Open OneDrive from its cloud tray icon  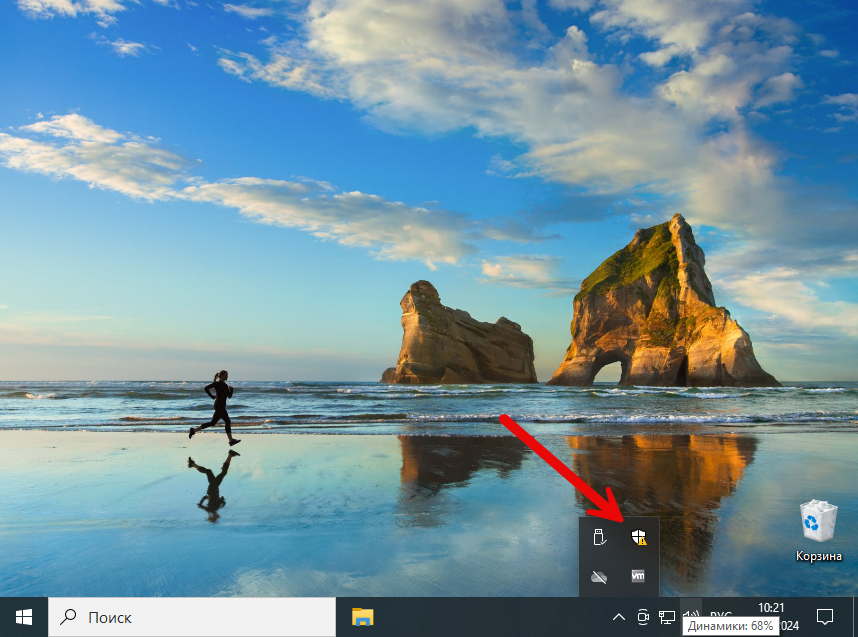pos(599,575)
